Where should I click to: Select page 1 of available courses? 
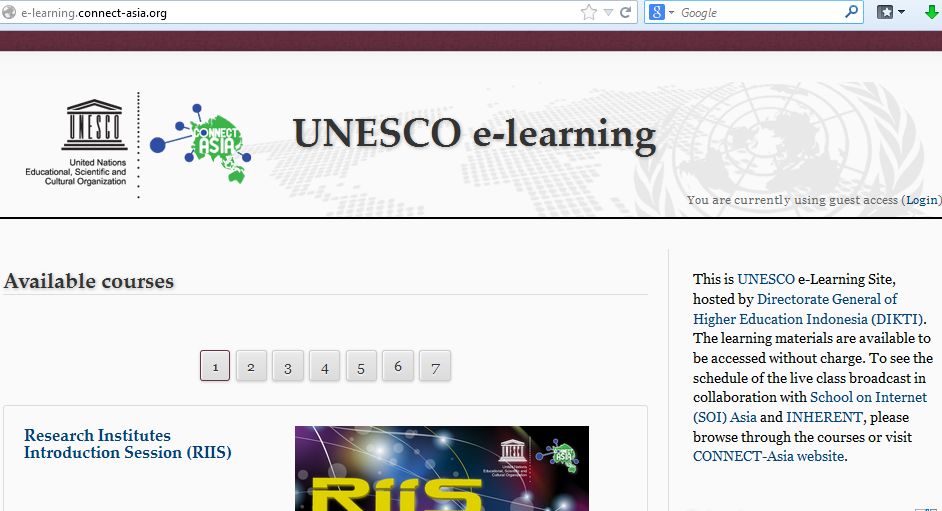click(215, 366)
